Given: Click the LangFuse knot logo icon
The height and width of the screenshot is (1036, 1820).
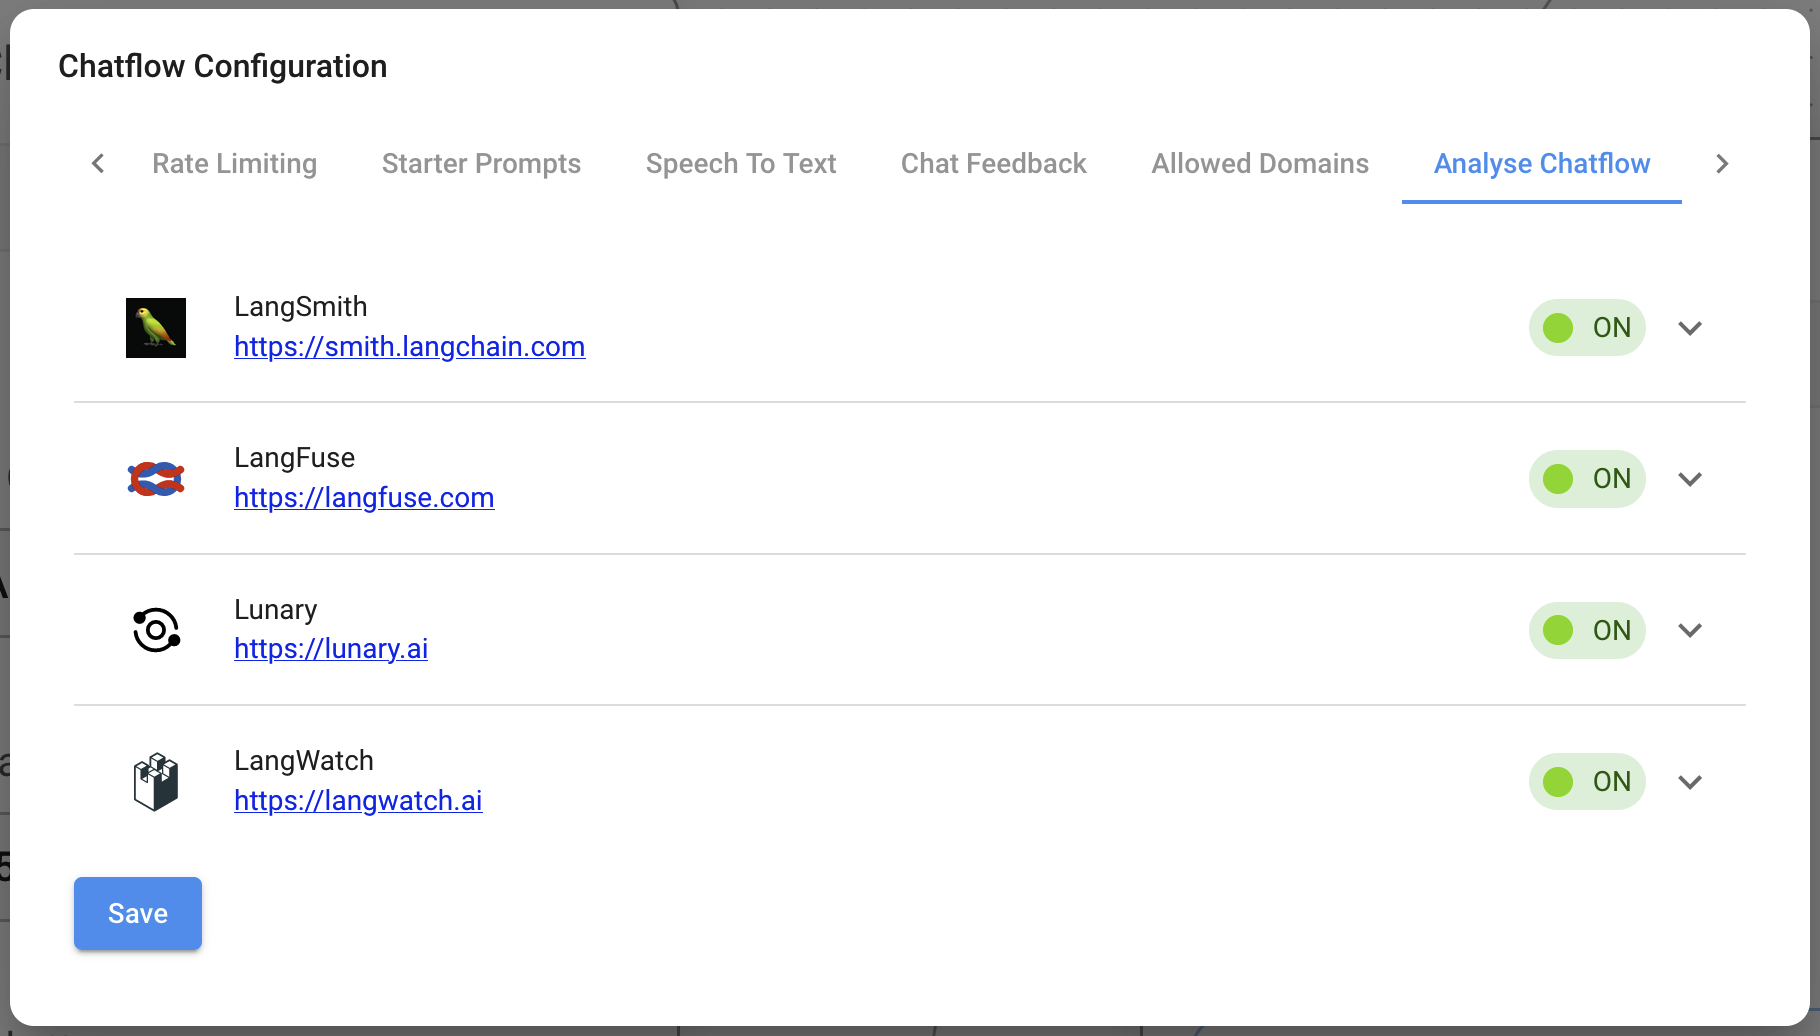Looking at the screenshot, I should click(x=155, y=478).
